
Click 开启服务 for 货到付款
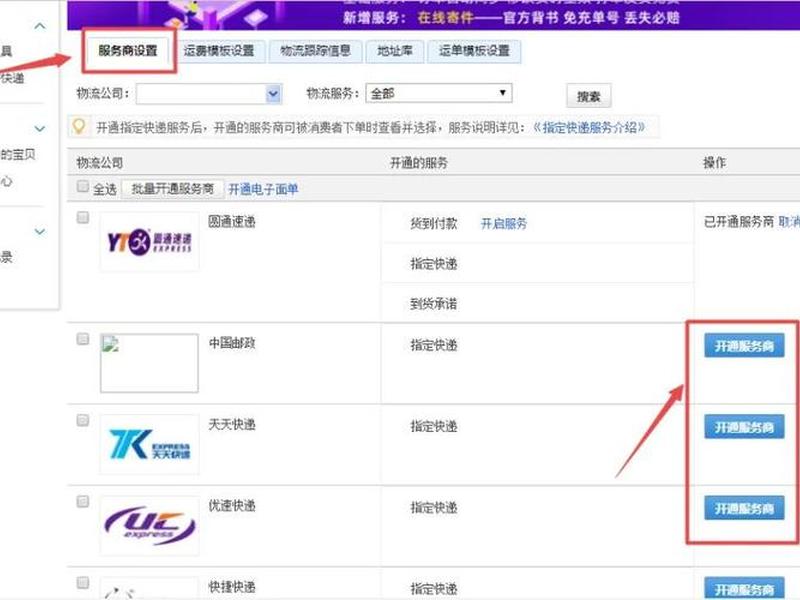coord(504,223)
